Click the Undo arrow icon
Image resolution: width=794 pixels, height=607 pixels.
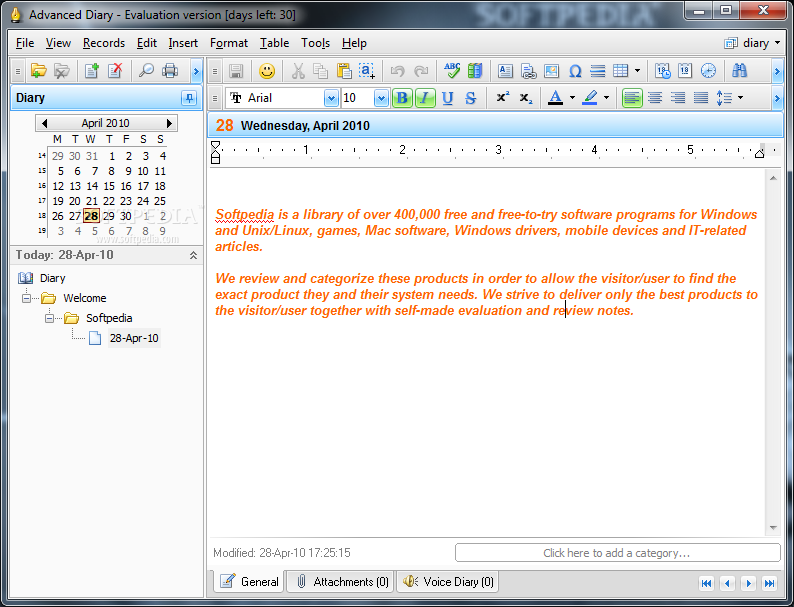(x=398, y=70)
